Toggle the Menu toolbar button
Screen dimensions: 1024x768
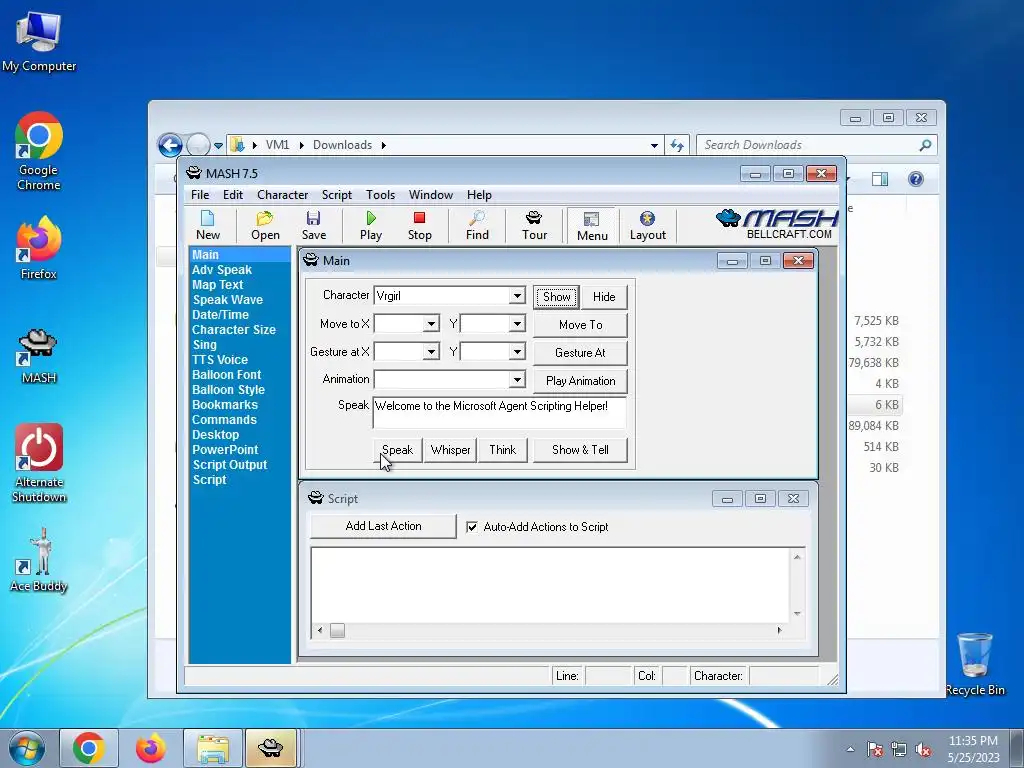pos(592,226)
